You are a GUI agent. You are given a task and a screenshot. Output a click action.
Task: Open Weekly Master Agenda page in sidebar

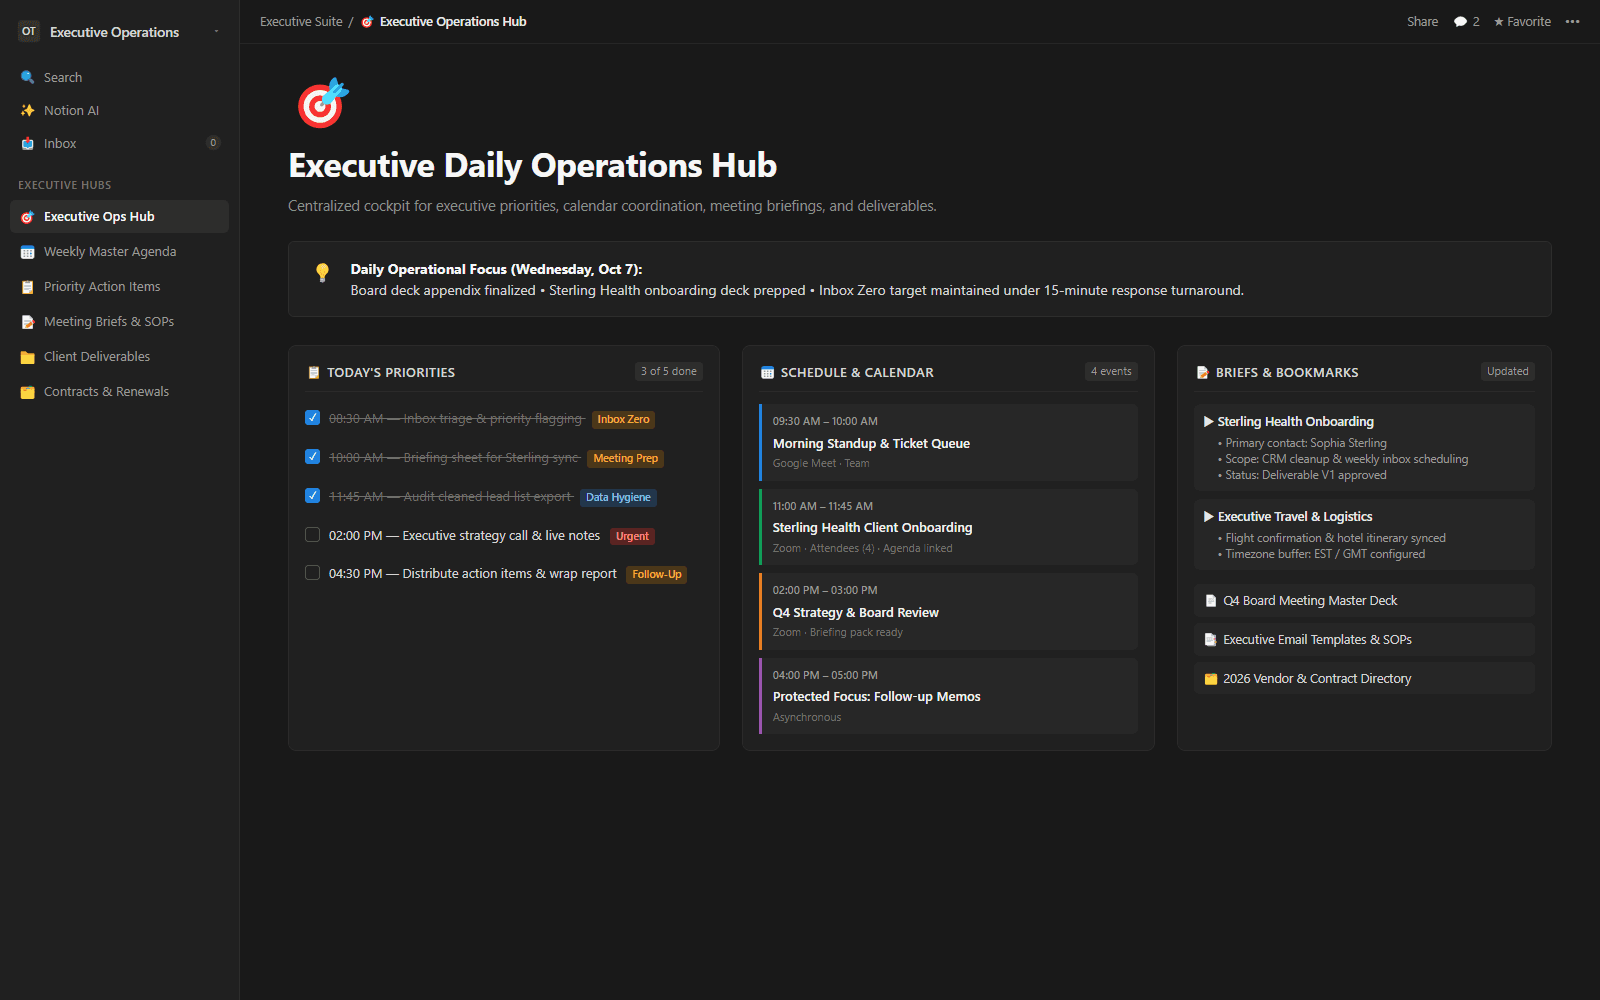point(119,252)
